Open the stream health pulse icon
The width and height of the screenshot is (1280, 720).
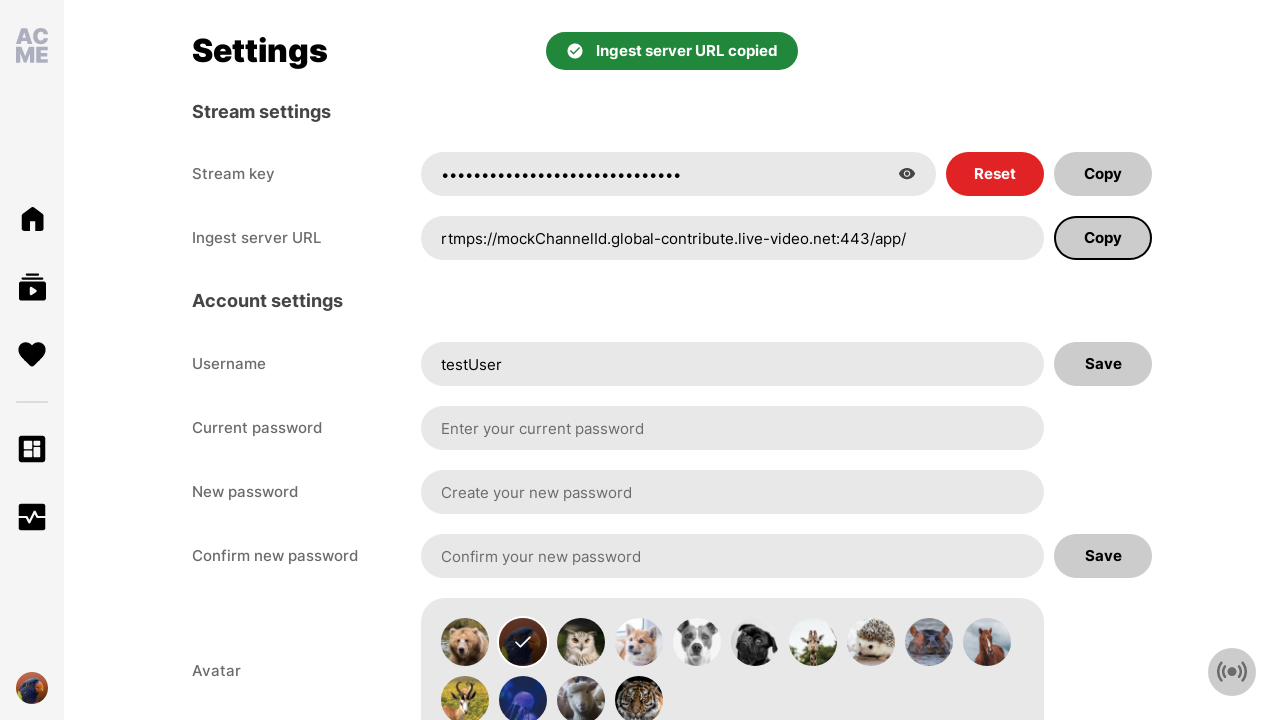coord(32,517)
